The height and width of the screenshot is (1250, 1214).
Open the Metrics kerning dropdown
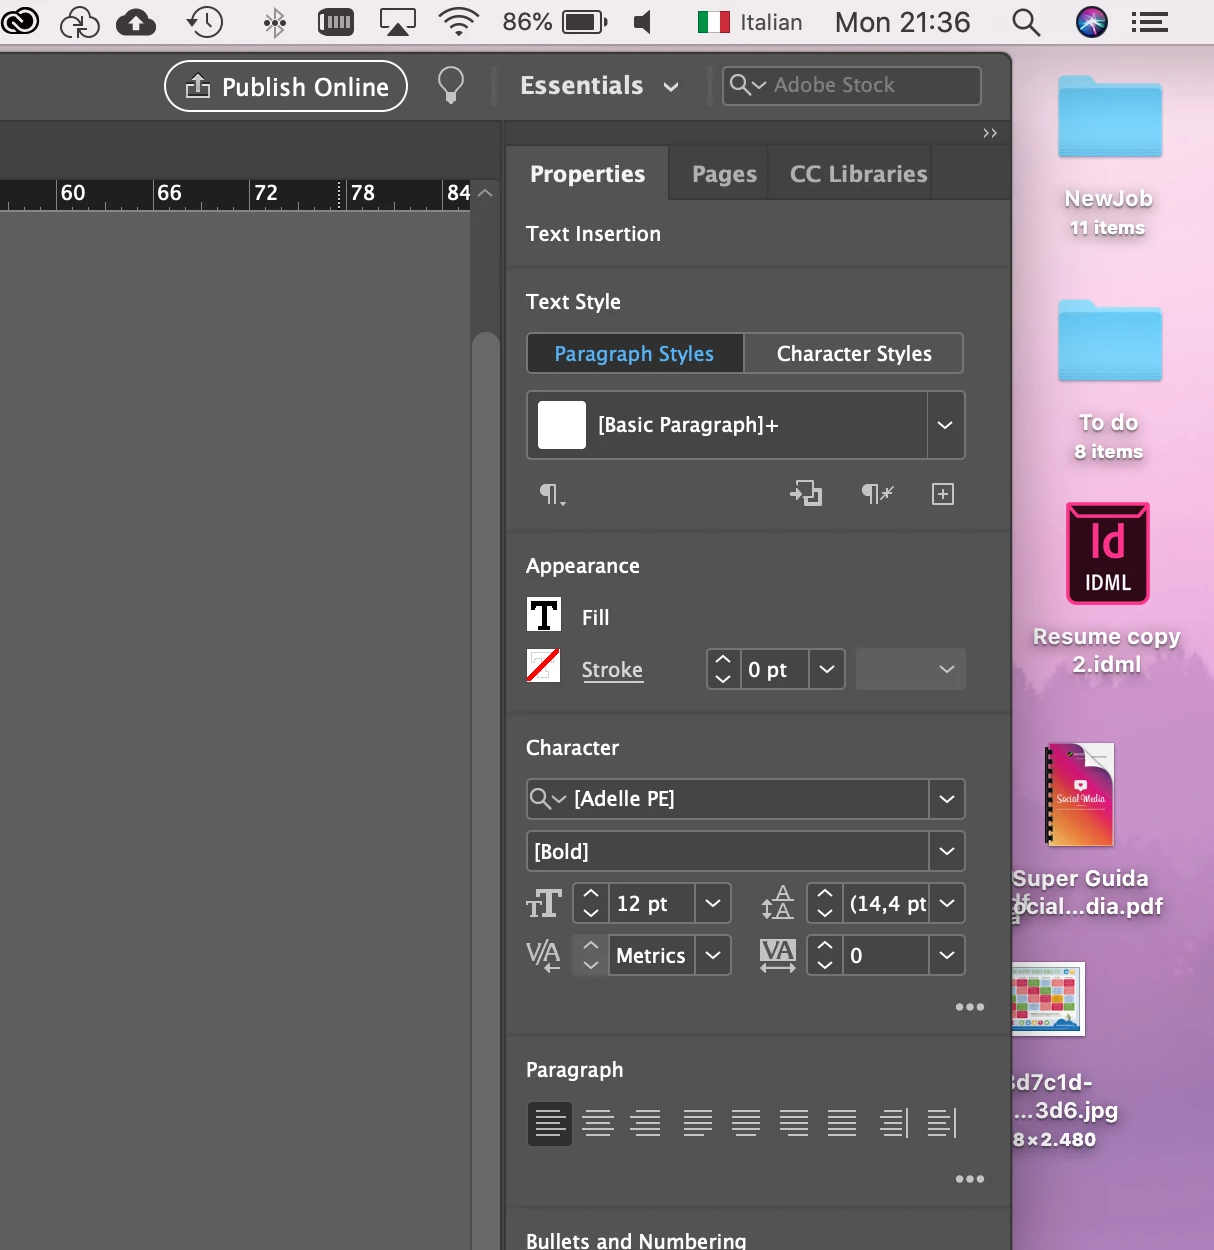pyautogui.click(x=713, y=955)
